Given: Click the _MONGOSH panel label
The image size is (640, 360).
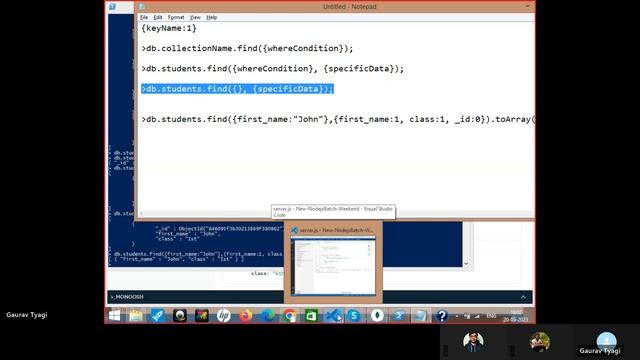Looking at the screenshot, I should click(x=127, y=297).
